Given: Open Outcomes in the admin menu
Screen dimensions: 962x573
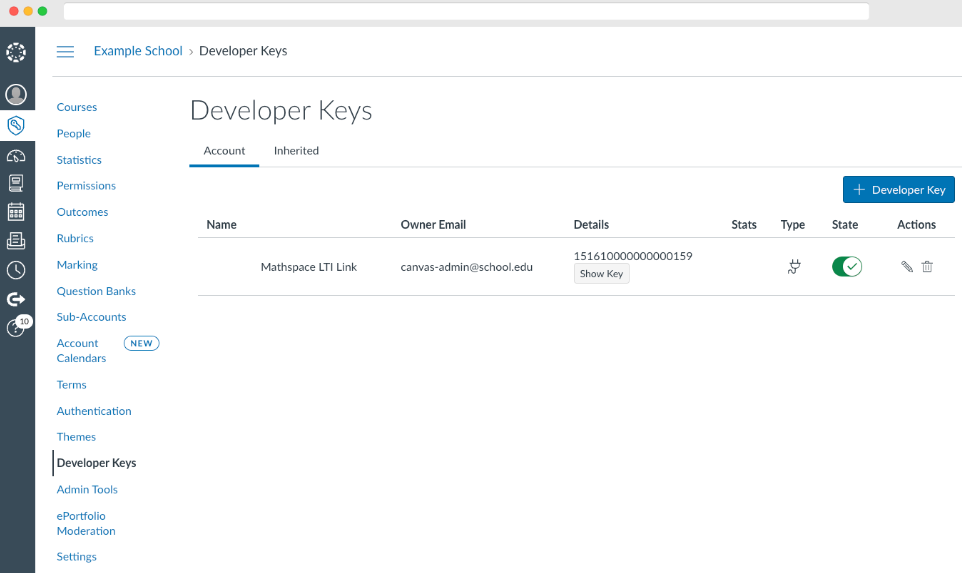Looking at the screenshot, I should (82, 212).
